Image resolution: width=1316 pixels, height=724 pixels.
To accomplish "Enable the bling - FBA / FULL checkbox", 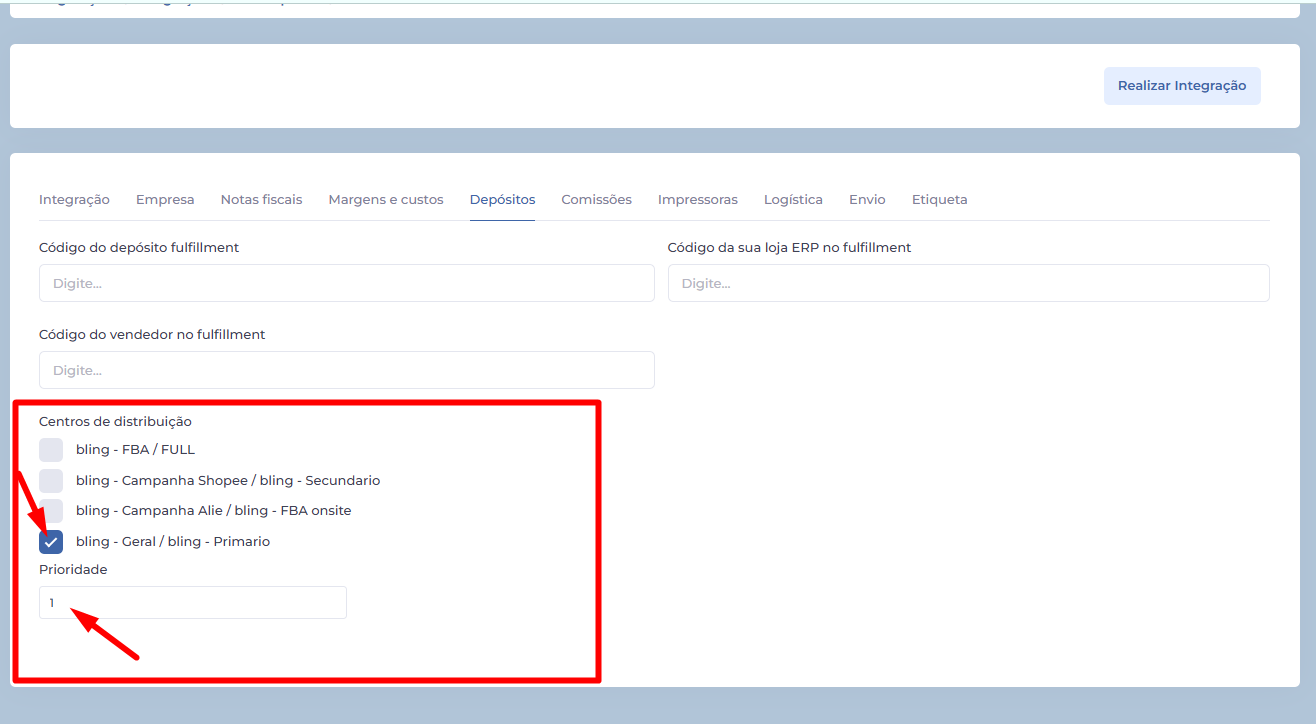I will (x=51, y=450).
